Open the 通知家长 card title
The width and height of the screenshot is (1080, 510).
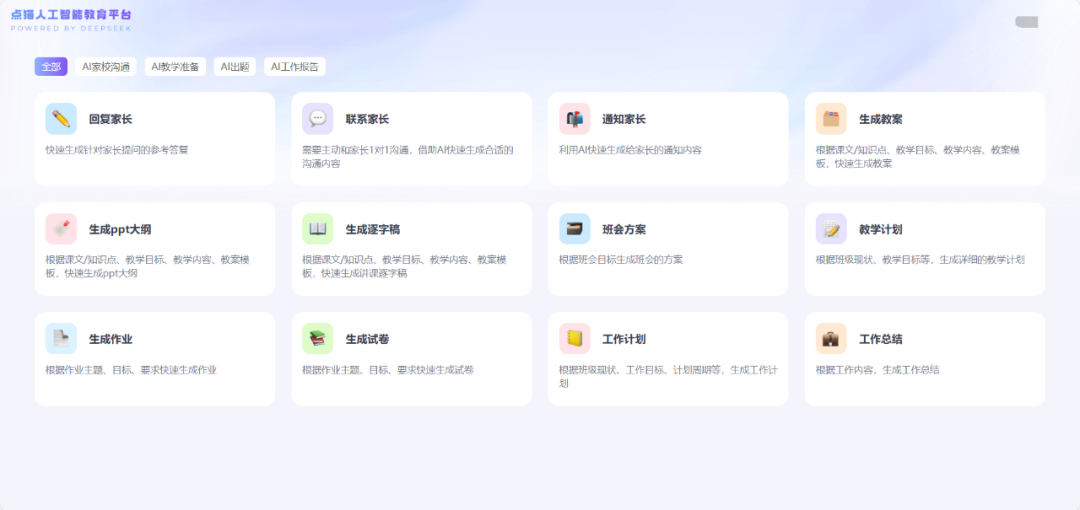tap(624, 119)
